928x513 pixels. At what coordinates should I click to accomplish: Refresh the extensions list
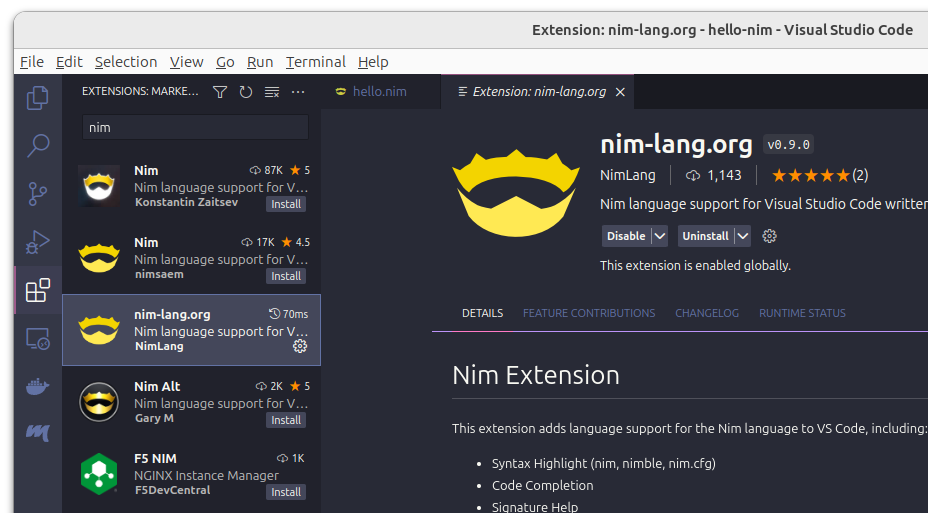click(x=246, y=92)
